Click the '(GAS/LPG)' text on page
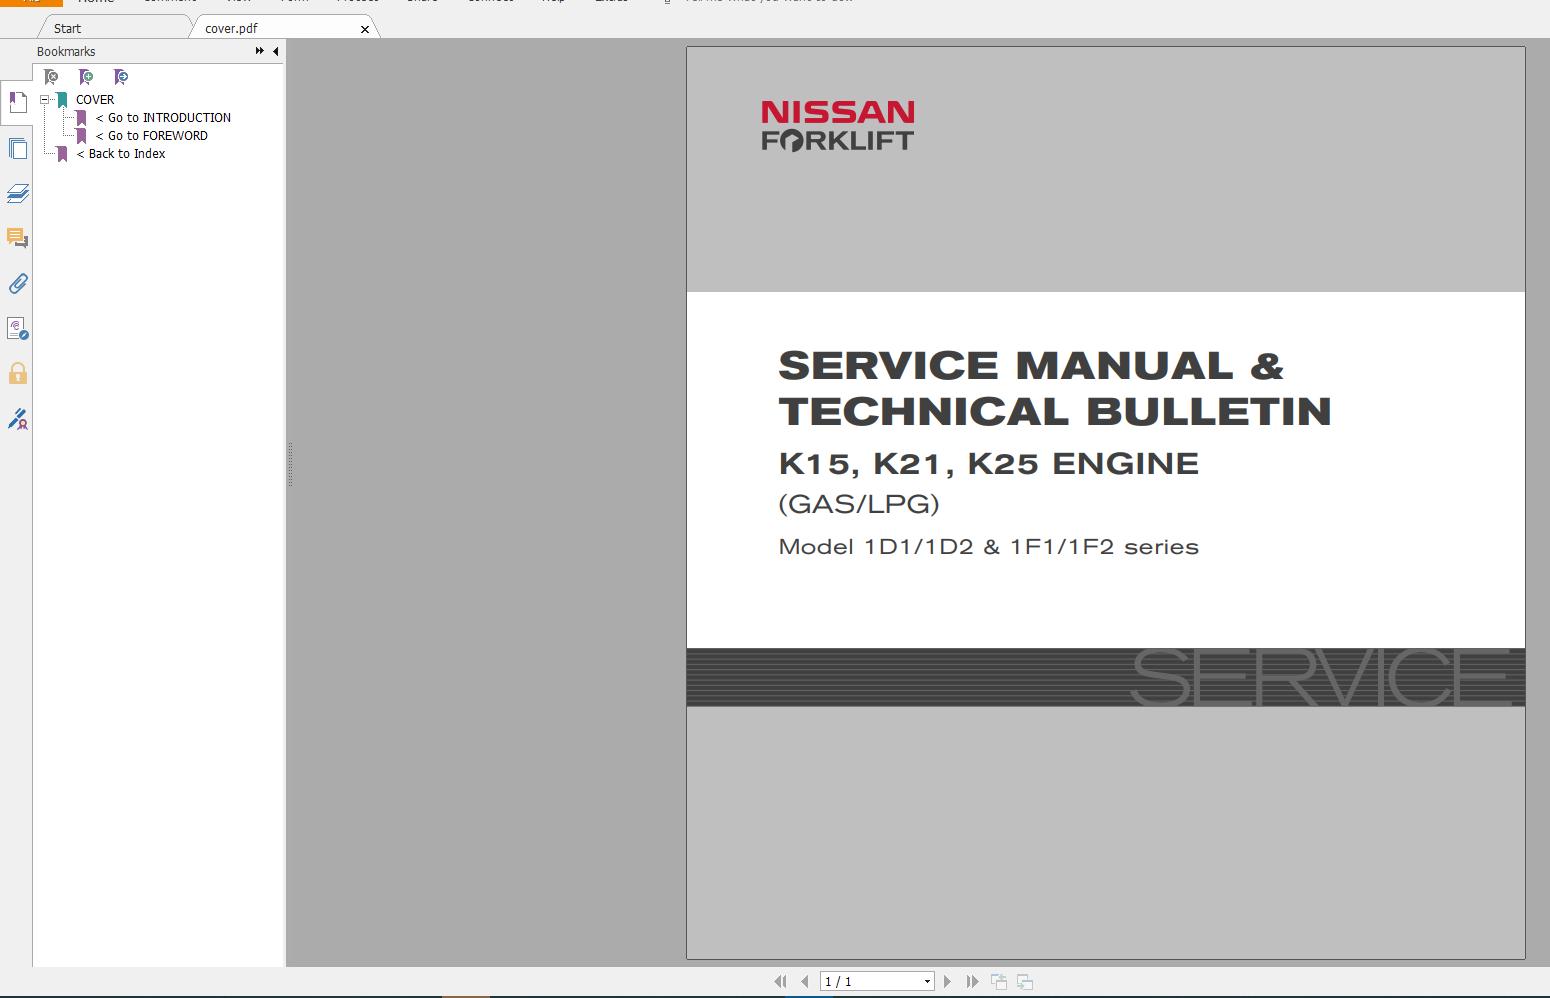The width and height of the screenshot is (1550, 998). (859, 504)
